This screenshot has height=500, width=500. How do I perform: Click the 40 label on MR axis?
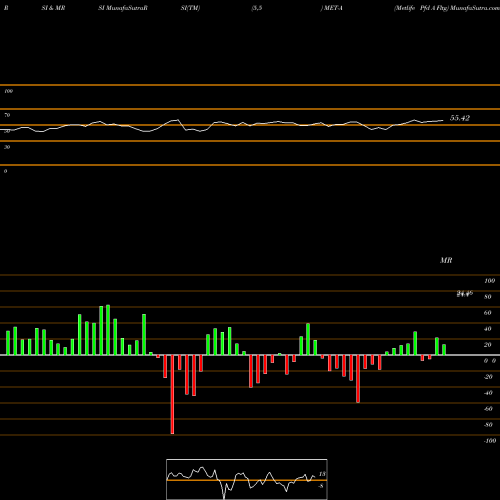point(488,329)
